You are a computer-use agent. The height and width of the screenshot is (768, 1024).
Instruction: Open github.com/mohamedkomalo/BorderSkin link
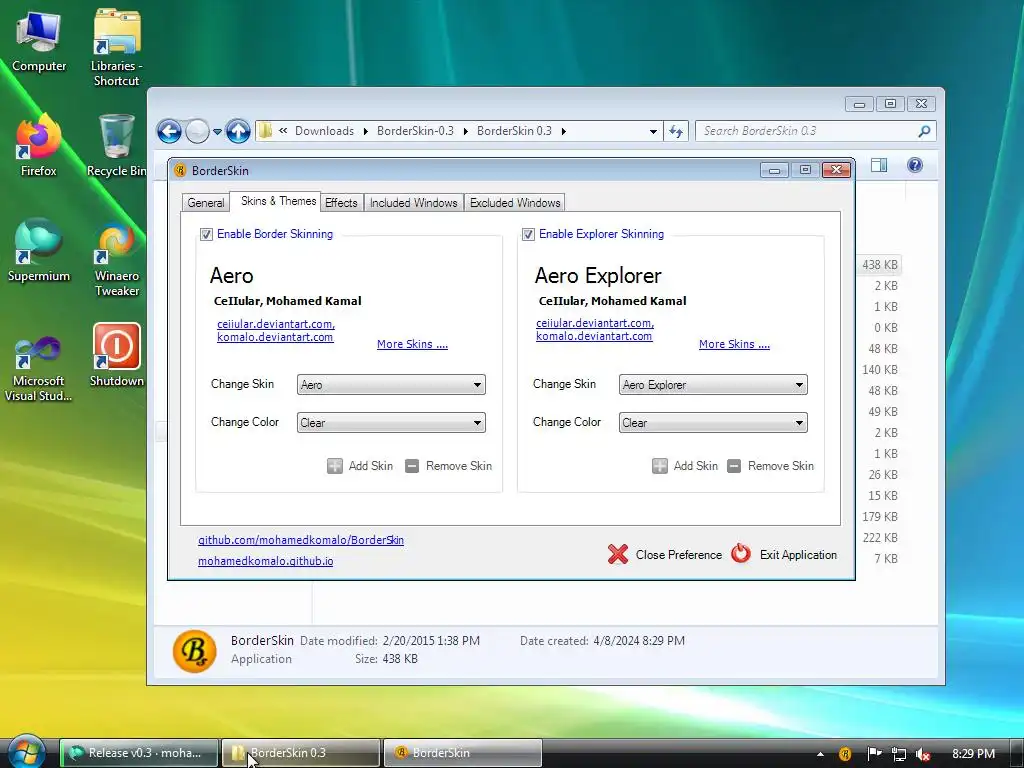click(x=300, y=540)
